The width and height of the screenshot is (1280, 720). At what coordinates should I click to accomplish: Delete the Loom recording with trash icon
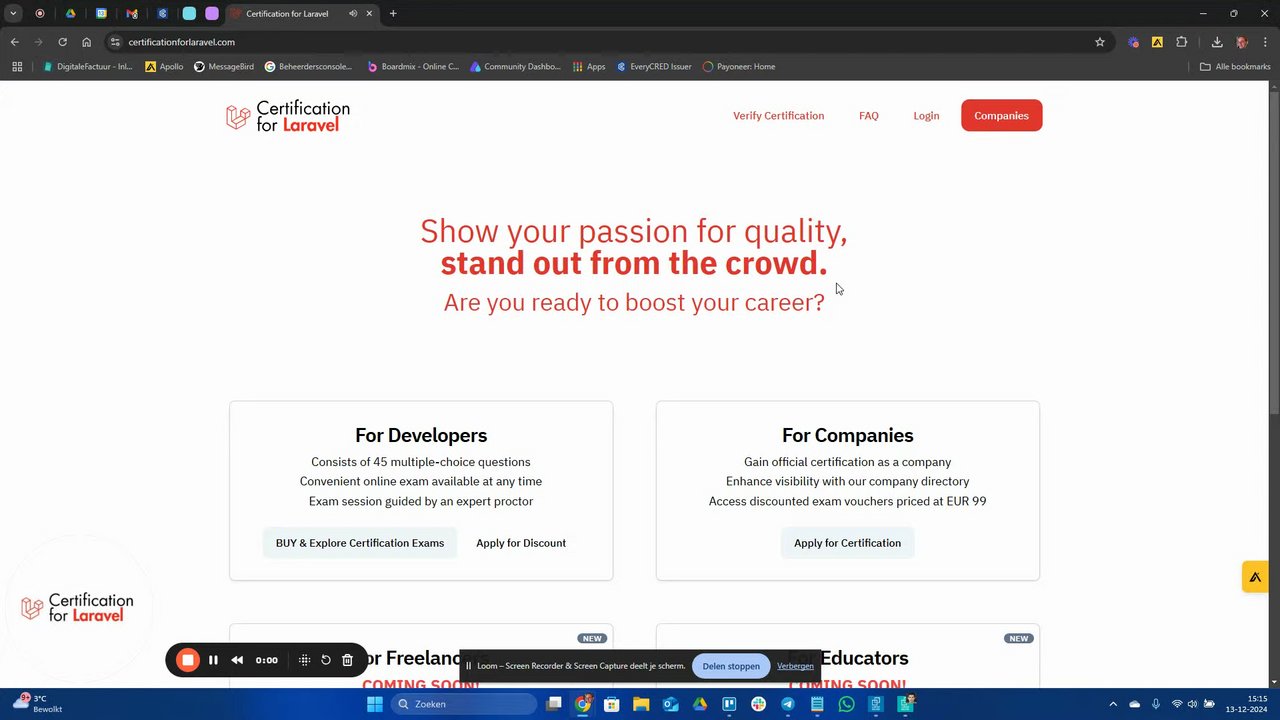pos(347,660)
